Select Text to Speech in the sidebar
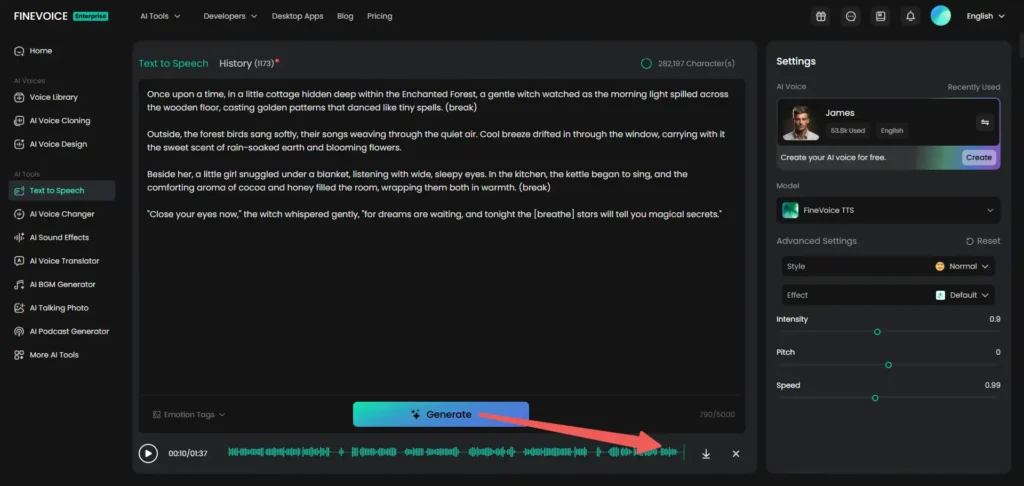Viewport: 1024px width, 486px height. point(62,191)
